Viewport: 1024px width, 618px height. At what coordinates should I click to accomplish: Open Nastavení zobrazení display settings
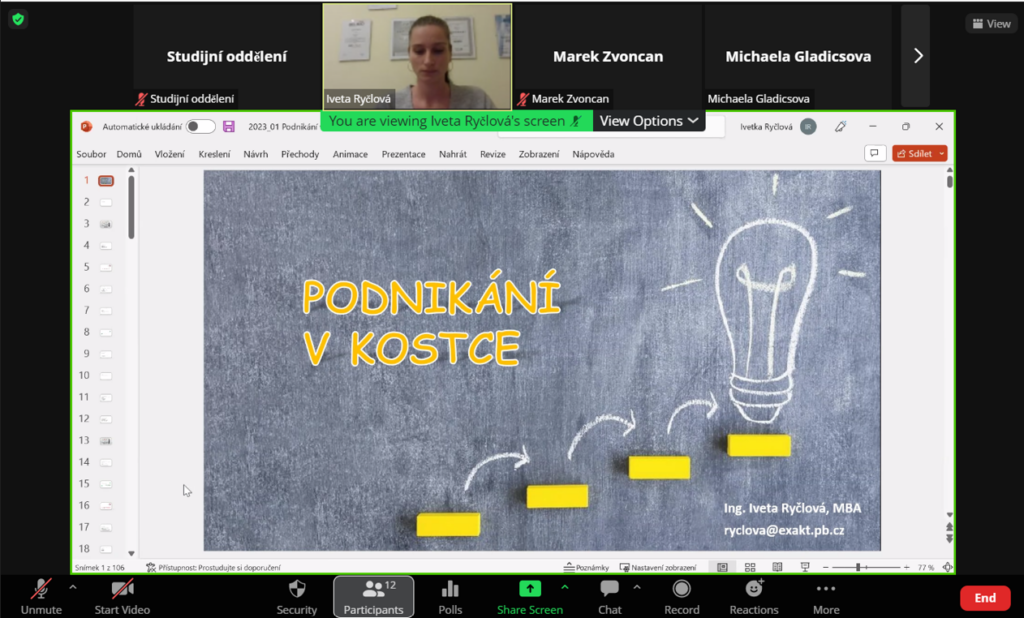coord(658,568)
